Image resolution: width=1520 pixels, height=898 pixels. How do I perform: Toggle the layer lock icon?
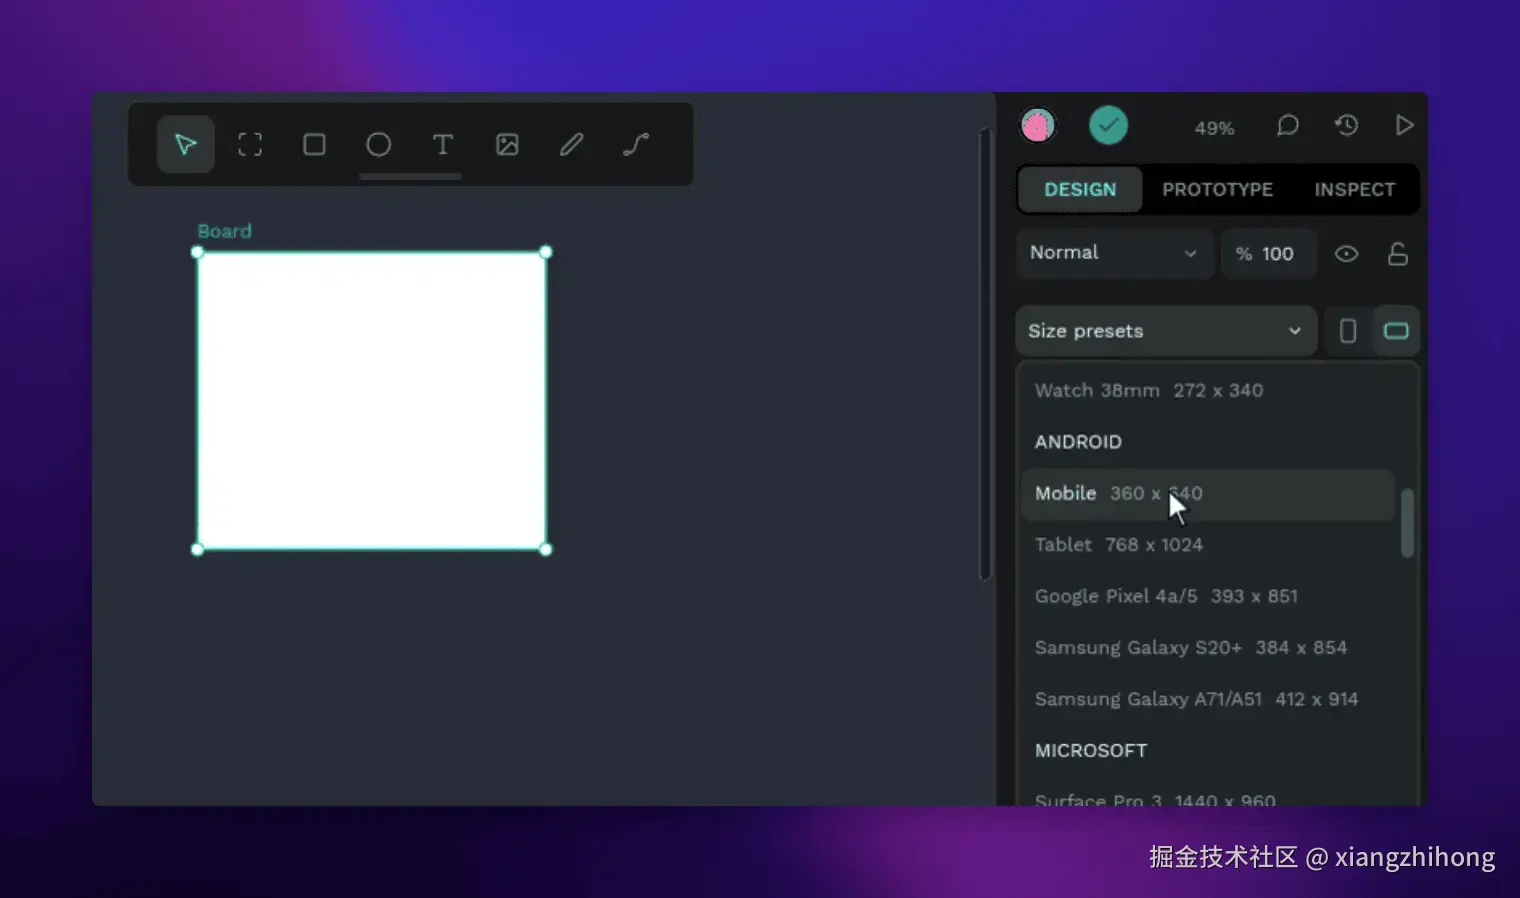click(1398, 254)
